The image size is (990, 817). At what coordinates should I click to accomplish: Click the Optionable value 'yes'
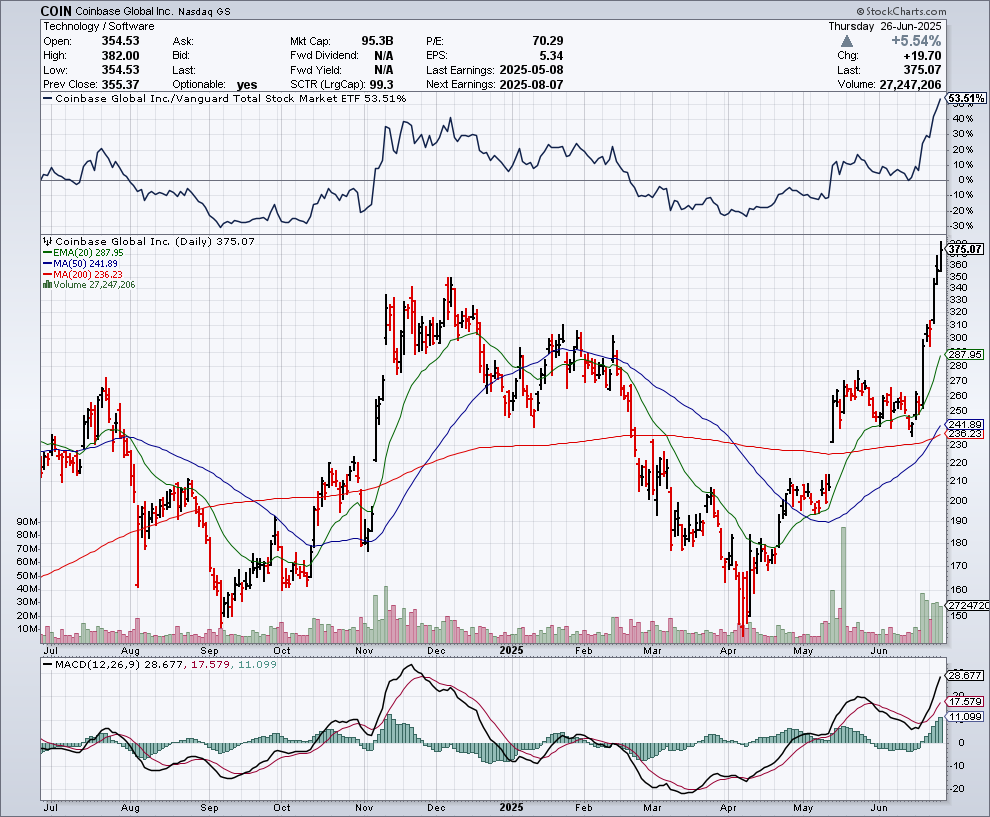[247, 85]
